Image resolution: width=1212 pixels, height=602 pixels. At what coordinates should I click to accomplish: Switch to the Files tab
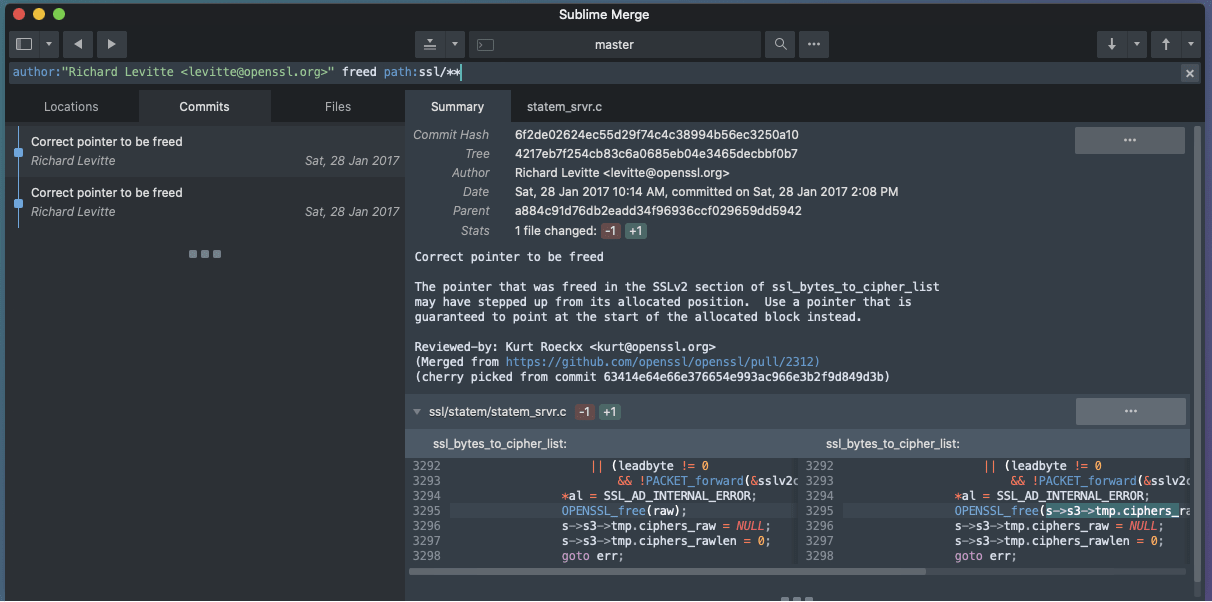click(337, 106)
